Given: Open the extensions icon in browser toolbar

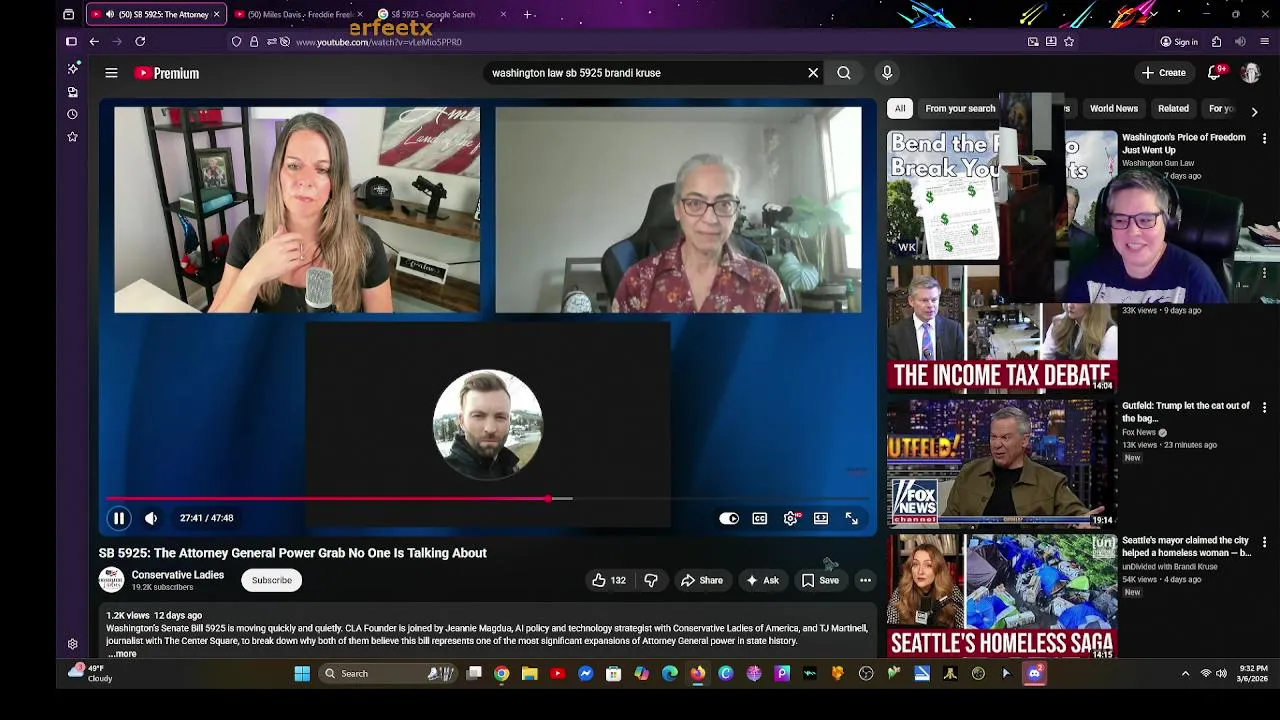Looking at the screenshot, I should click(x=1216, y=42).
